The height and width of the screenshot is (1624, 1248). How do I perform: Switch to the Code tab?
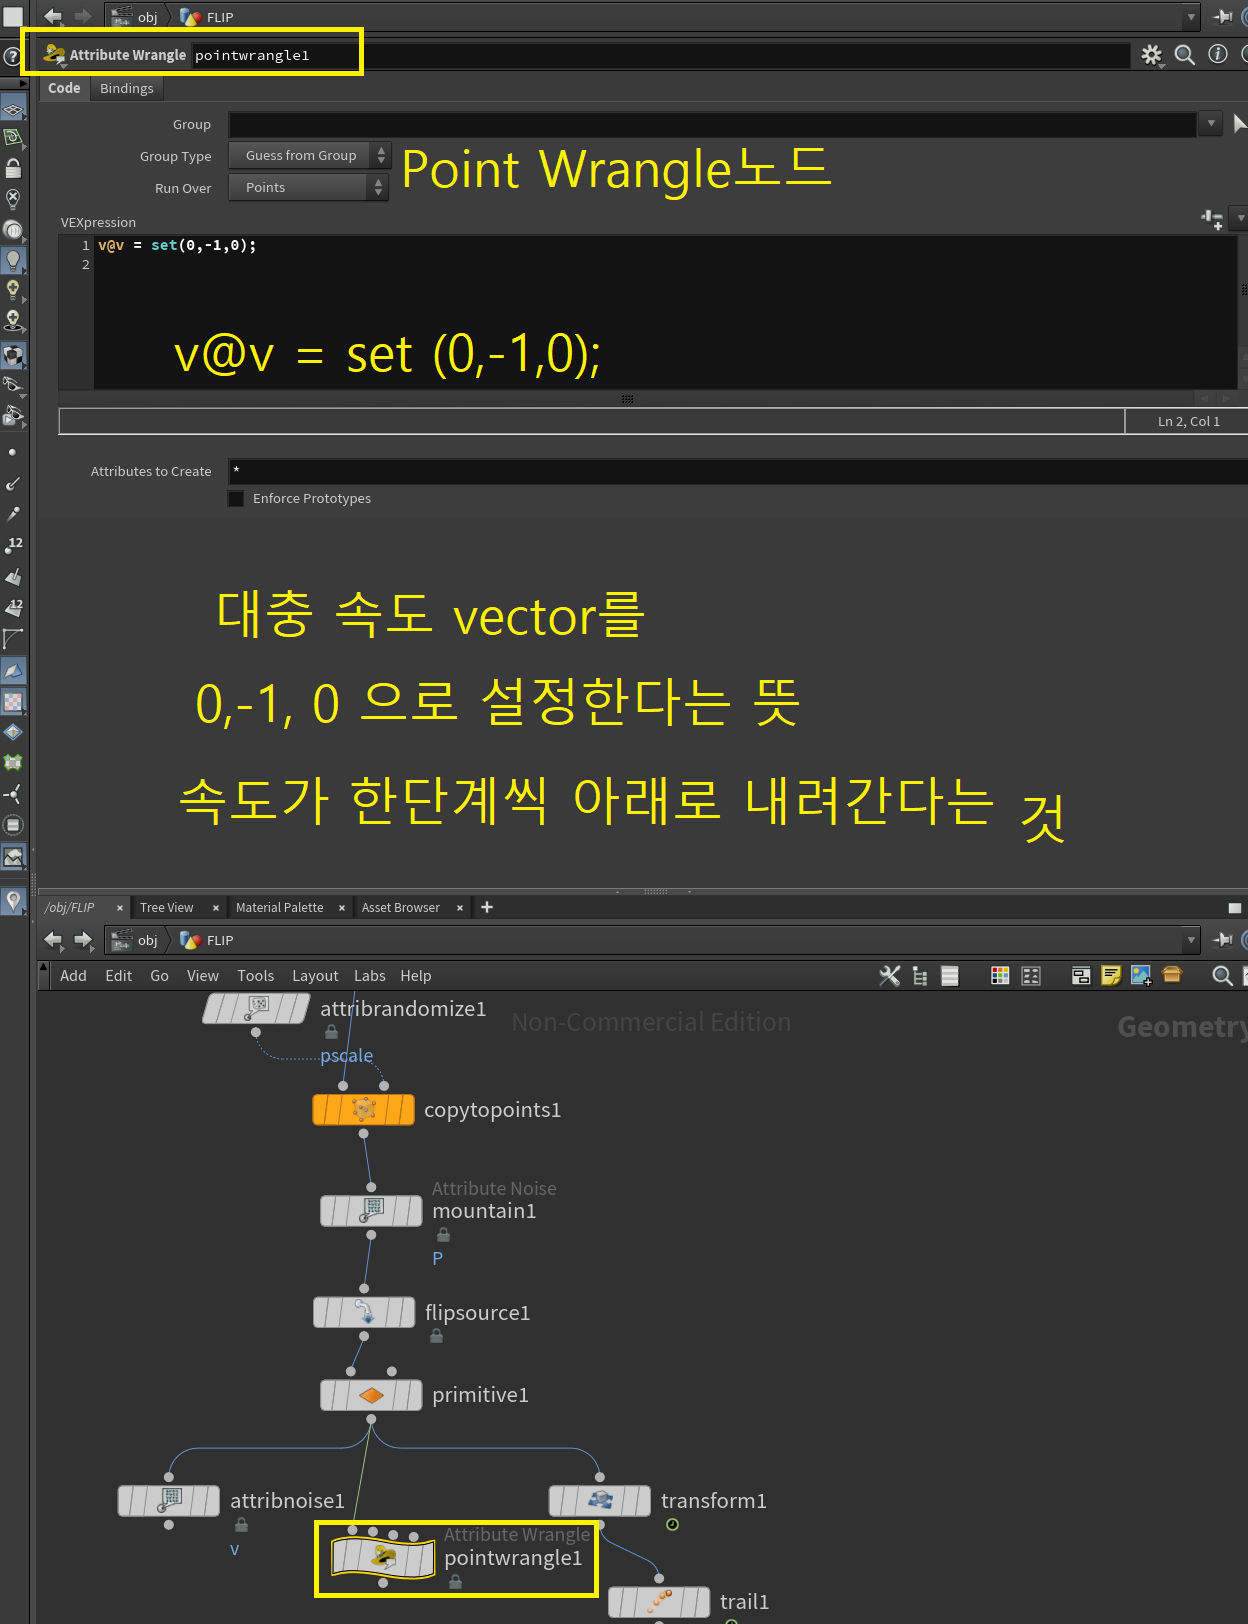point(64,88)
